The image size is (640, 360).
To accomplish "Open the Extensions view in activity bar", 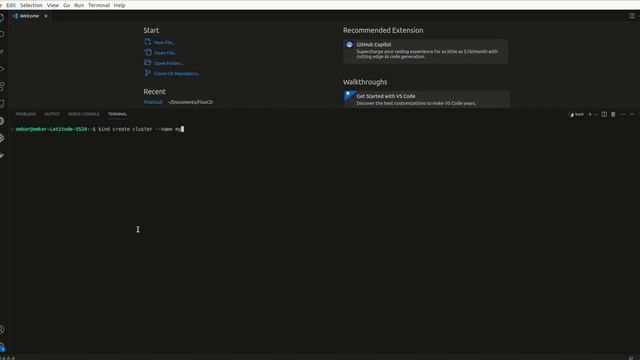I will pyautogui.click(x=2, y=87).
